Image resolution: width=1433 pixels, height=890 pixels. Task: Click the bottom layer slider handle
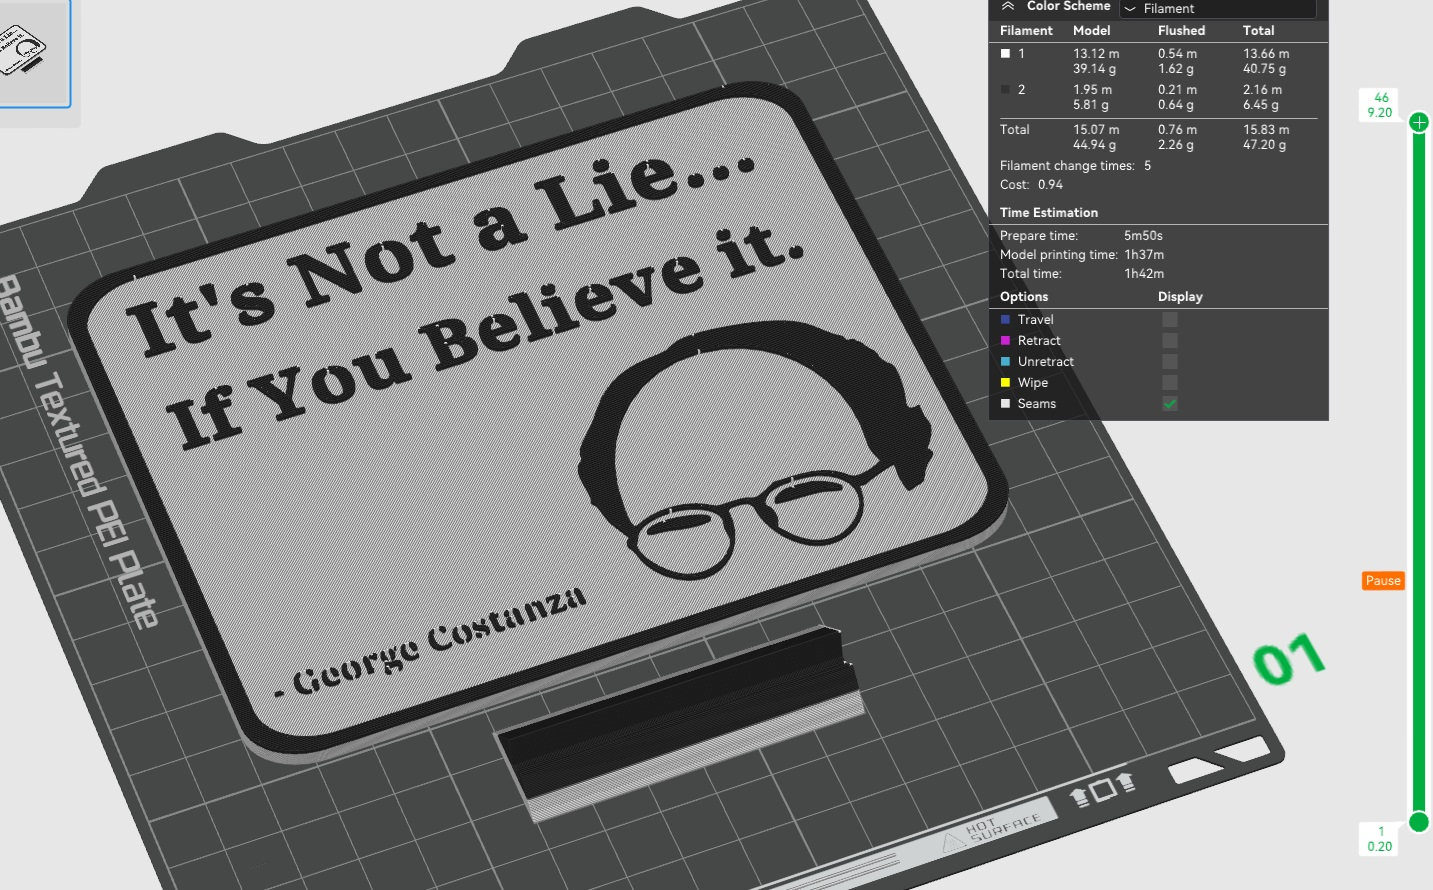pyautogui.click(x=1418, y=822)
